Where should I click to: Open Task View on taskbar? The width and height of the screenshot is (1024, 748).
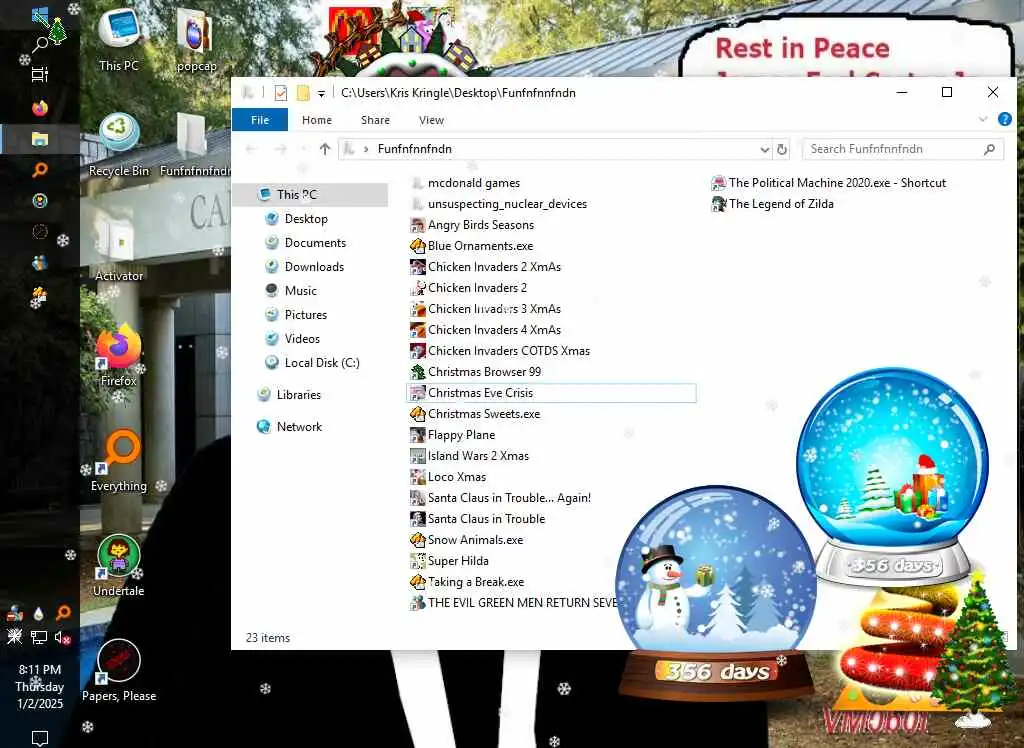click(40, 74)
